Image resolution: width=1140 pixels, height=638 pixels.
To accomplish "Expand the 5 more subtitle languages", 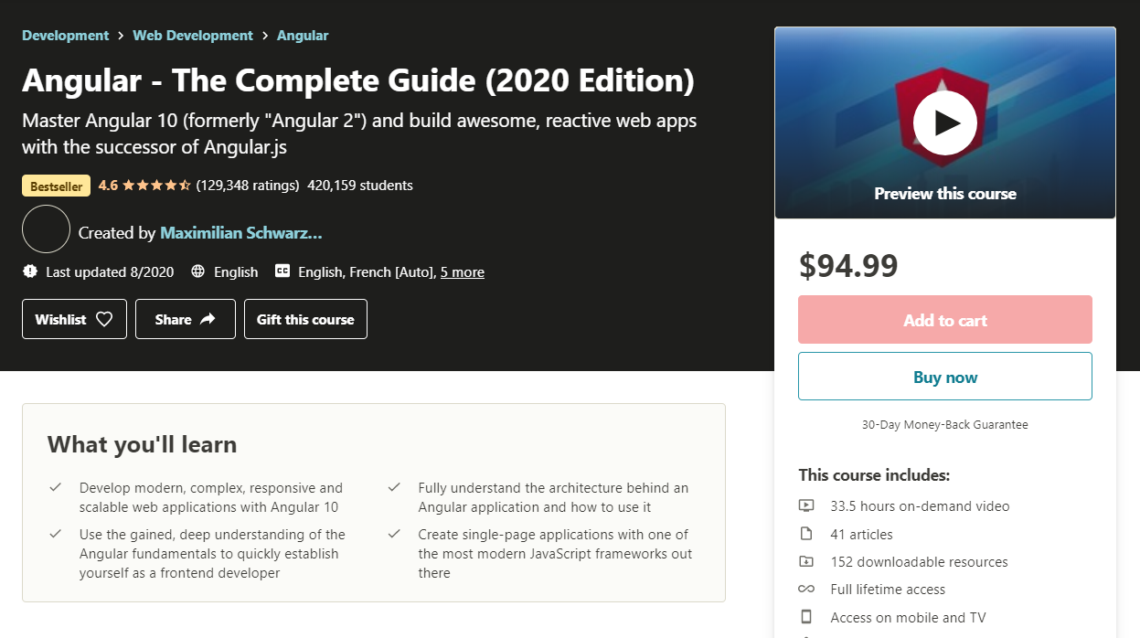I will click(x=462, y=271).
